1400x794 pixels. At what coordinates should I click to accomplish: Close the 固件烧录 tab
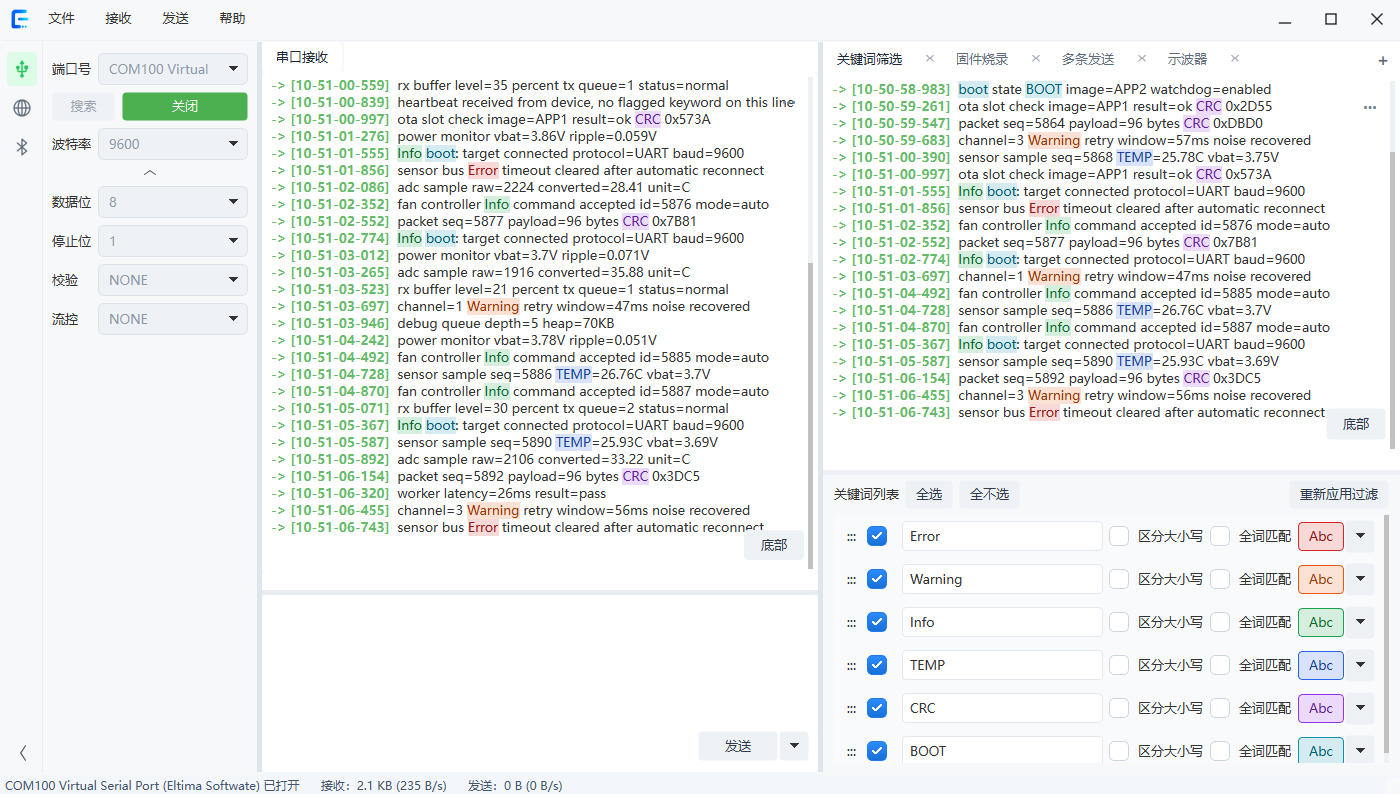(x=1036, y=59)
